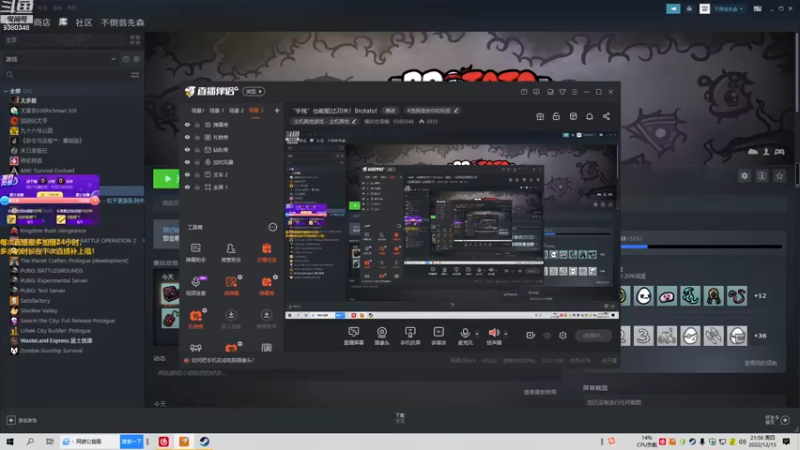The height and width of the screenshot is (450, 800).
Task: Open Steam 社区 menu
Action: [x=84, y=22]
